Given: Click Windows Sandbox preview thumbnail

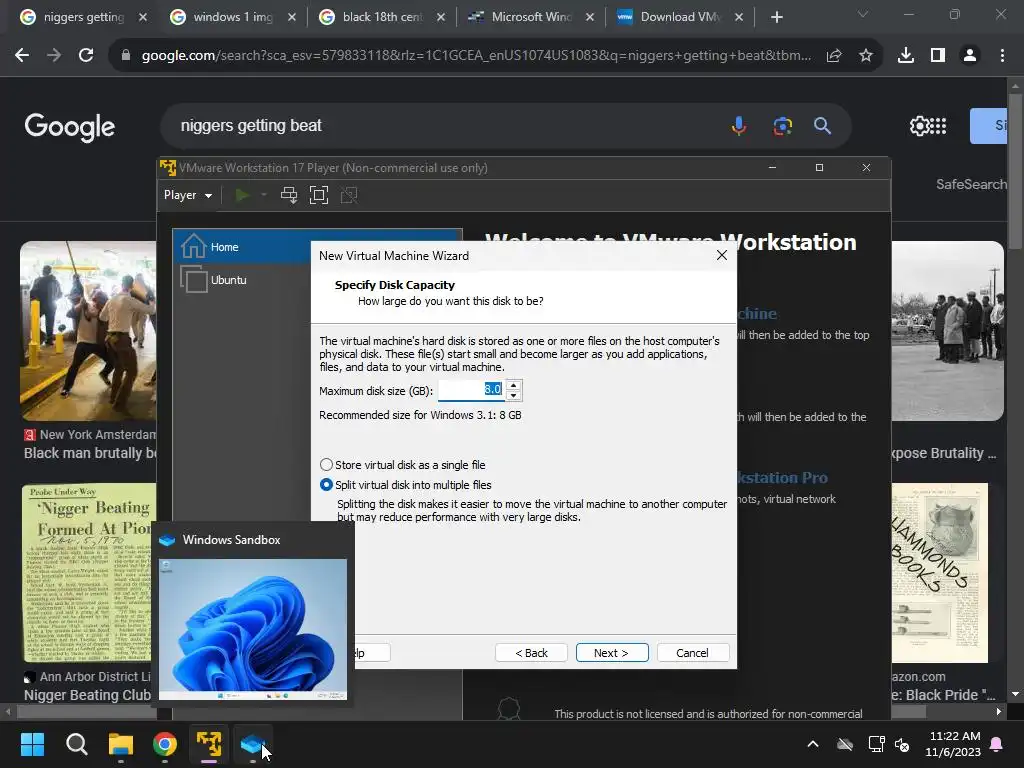Looking at the screenshot, I should [253, 630].
